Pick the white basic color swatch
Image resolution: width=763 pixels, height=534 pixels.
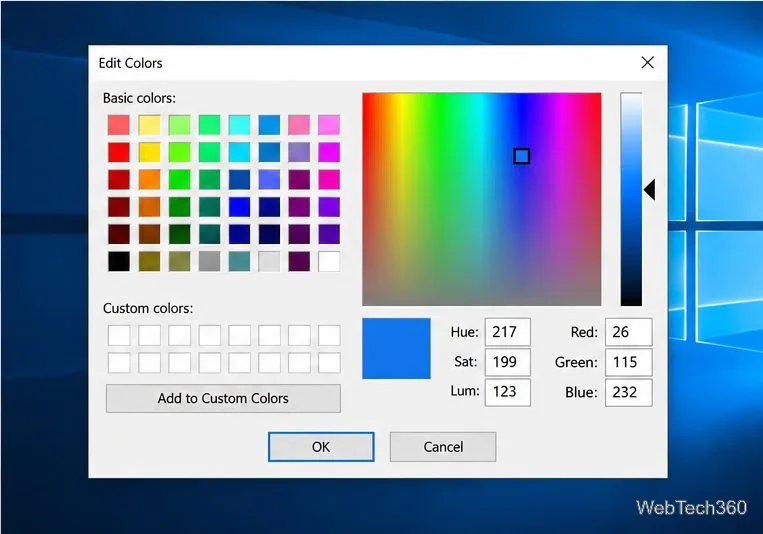(329, 261)
